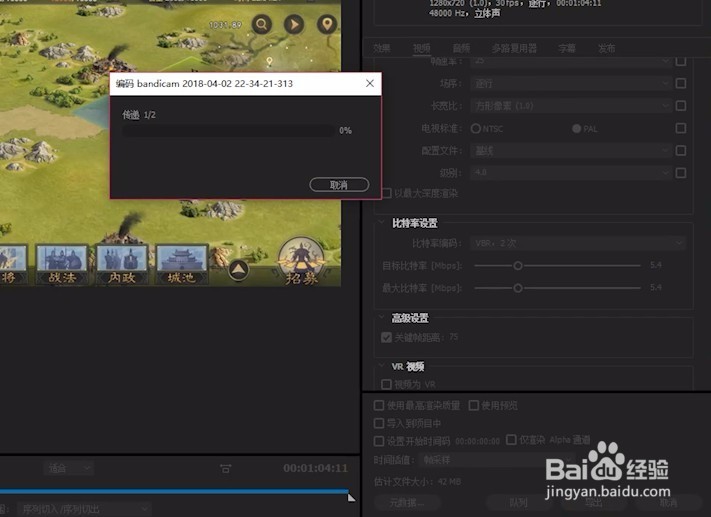Enable the 设置开始时间码 checkbox
711x517 pixels.
click(379, 441)
